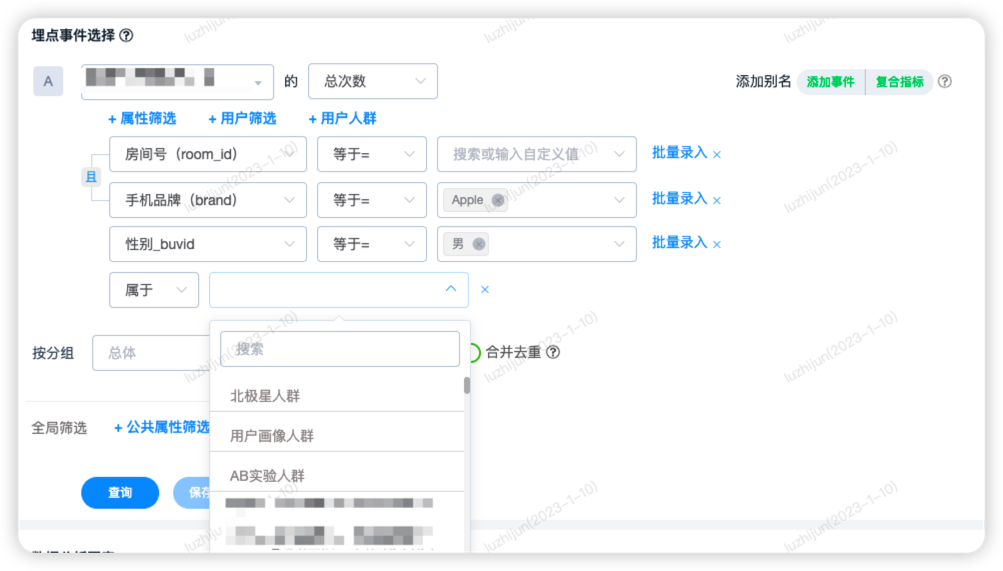
Task: Remove the 房间号 (room_id) filter row
Action: coord(717,155)
